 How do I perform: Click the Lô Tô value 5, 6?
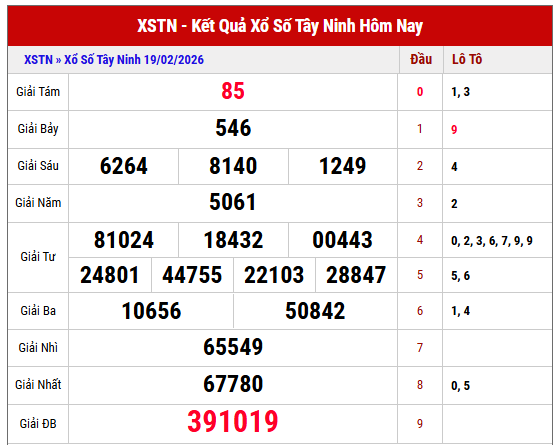click(x=460, y=276)
